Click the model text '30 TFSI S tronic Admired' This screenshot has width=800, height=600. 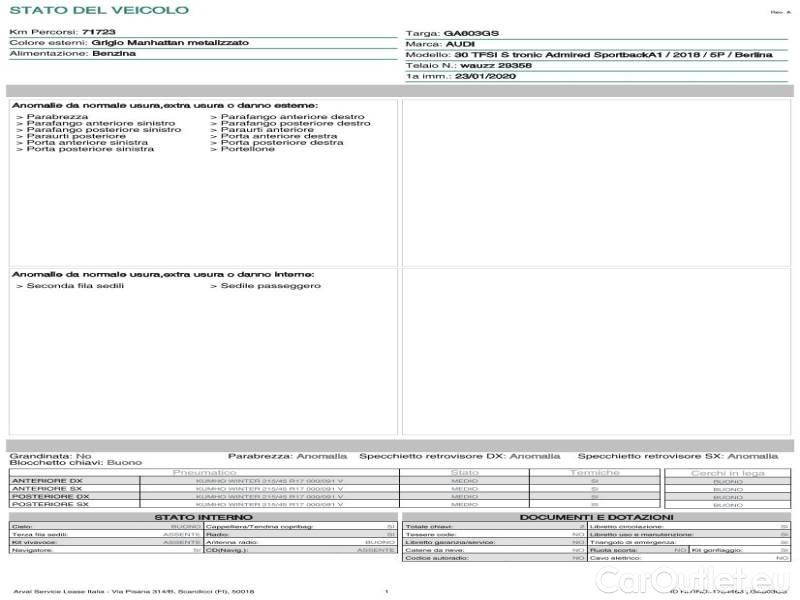point(522,55)
